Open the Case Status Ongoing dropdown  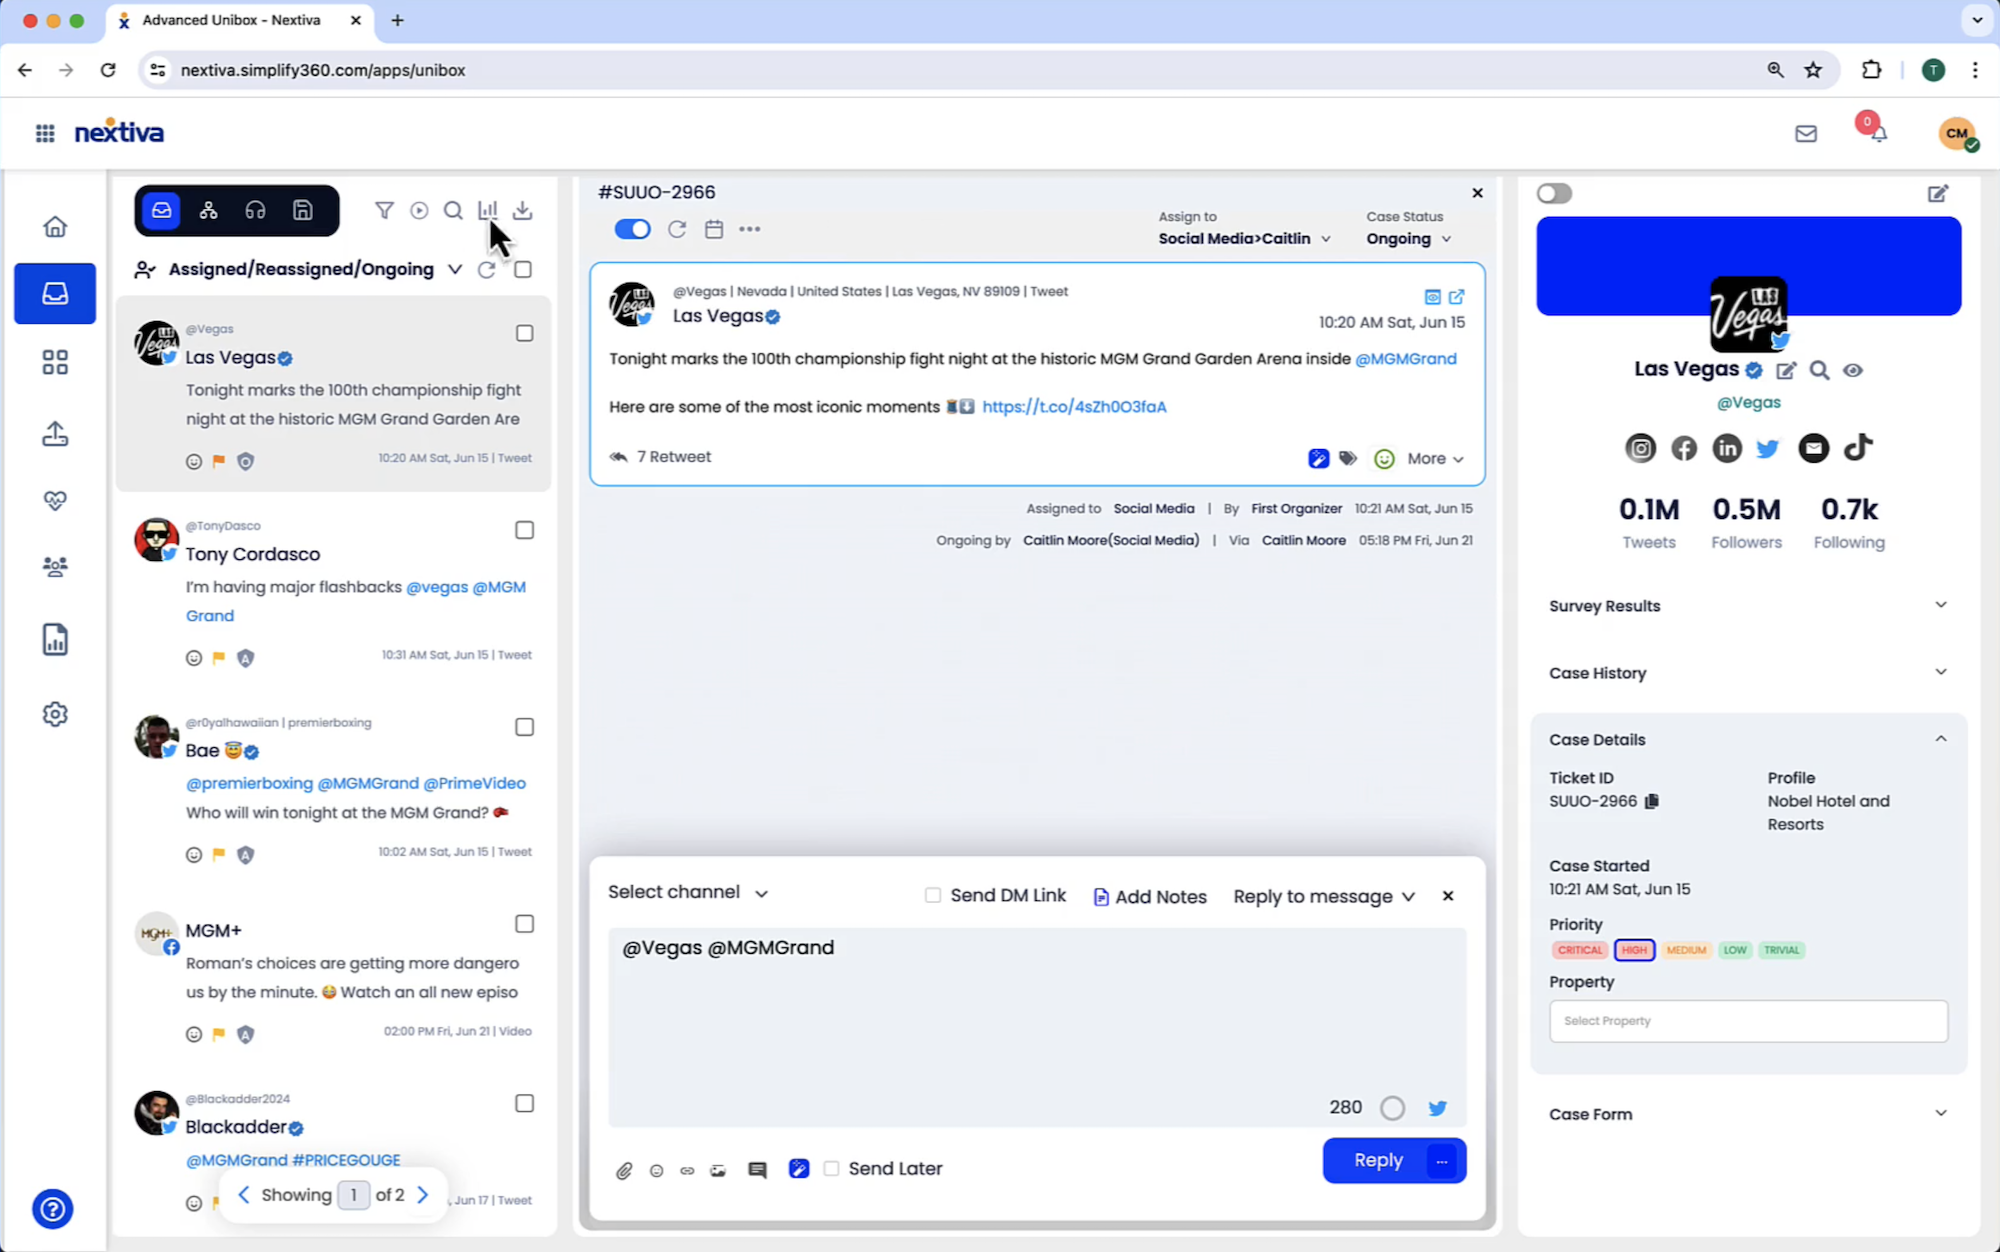point(1409,239)
